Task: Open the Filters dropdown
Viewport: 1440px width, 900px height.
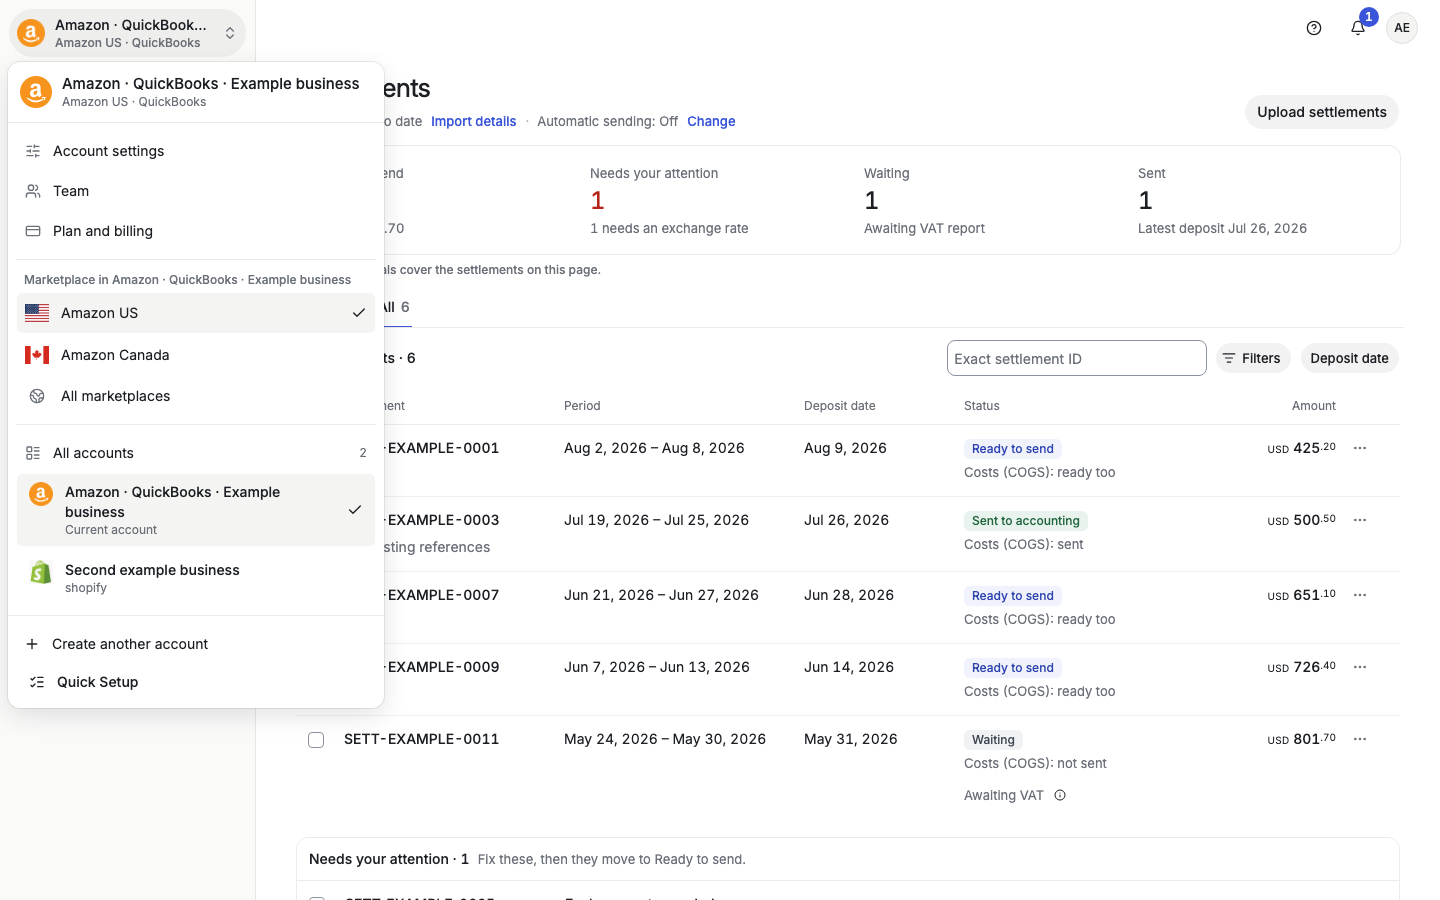Action: coord(1253,358)
